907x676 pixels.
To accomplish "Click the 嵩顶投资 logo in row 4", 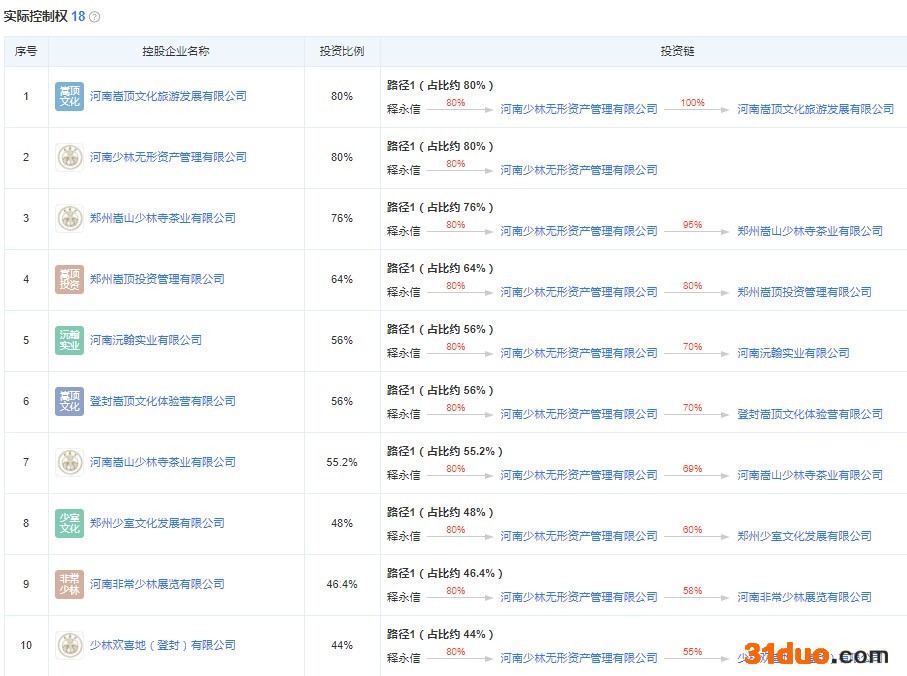I will tap(69, 280).
